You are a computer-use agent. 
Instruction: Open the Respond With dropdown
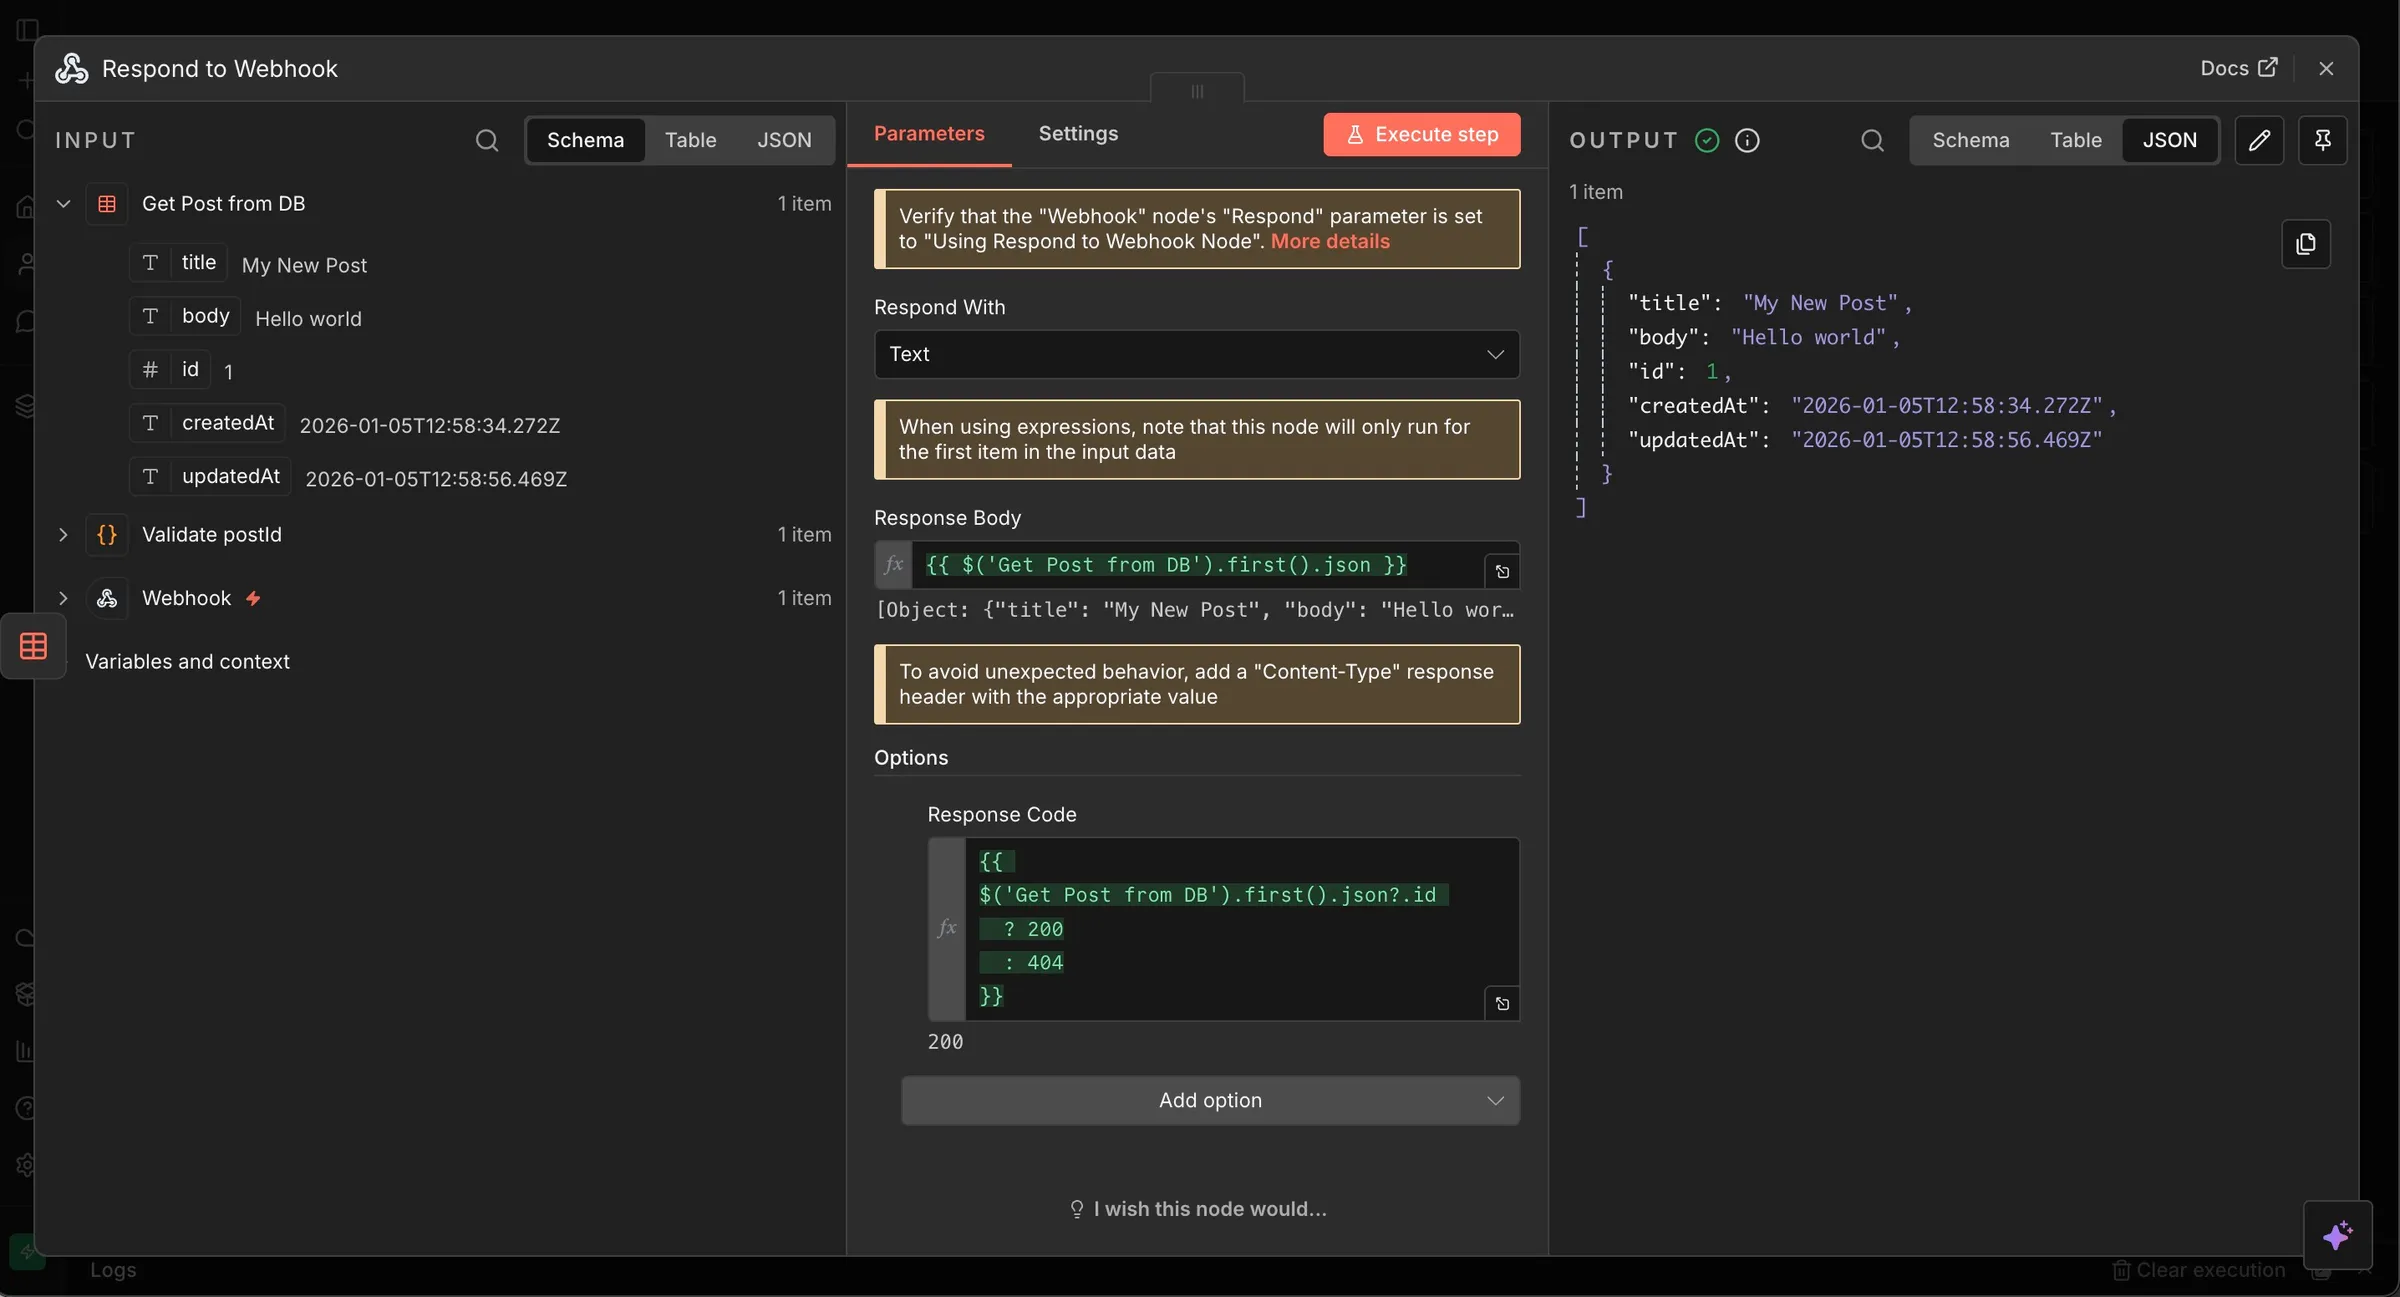[1197, 354]
